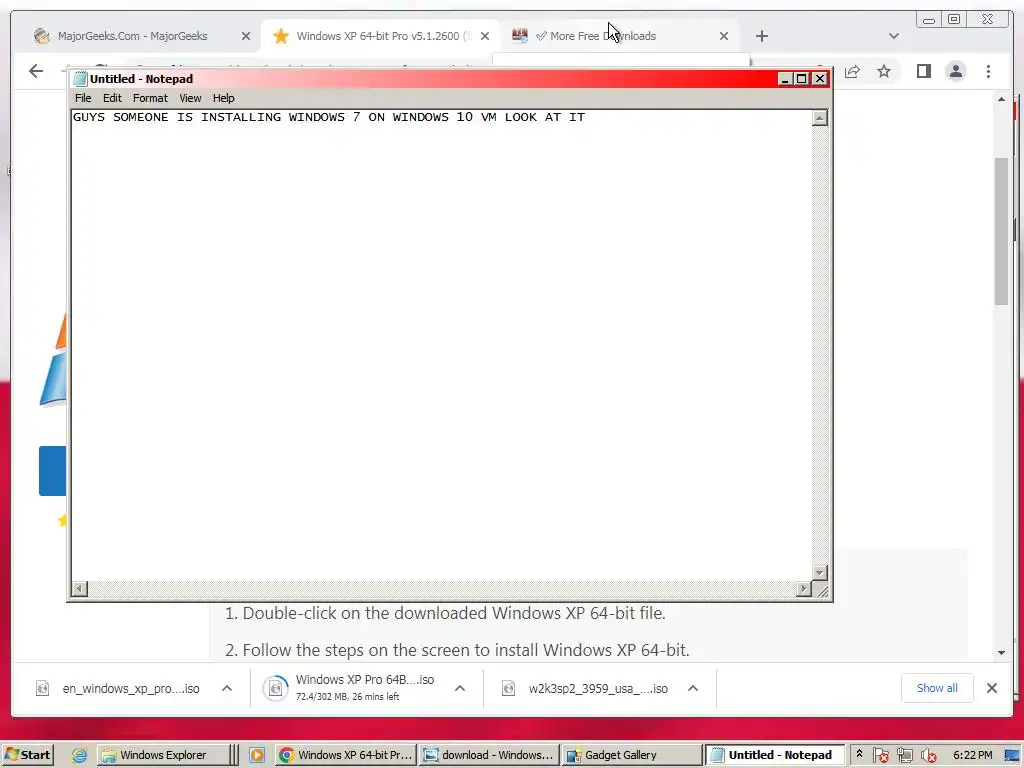Click the network tray icon
1024x768 pixels.
(904, 755)
